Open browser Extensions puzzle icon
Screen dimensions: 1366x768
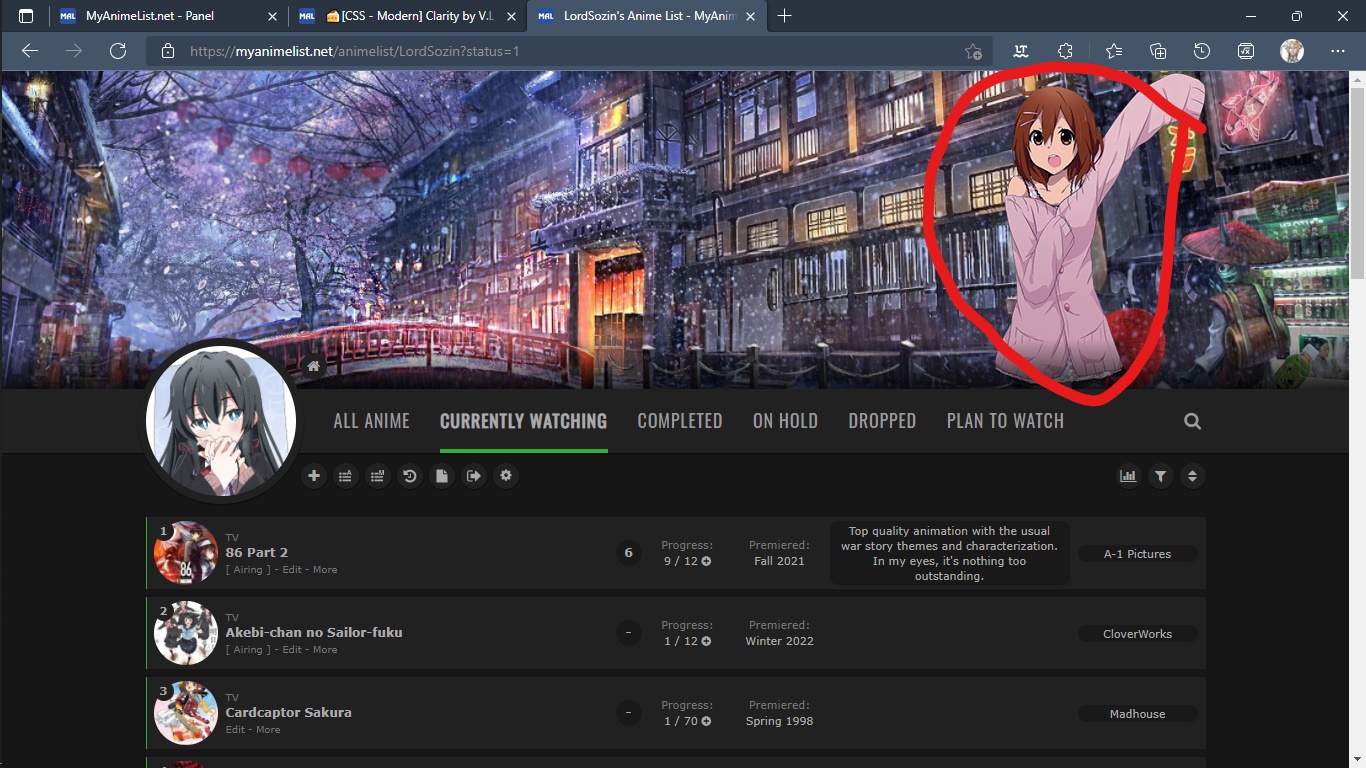point(1065,51)
